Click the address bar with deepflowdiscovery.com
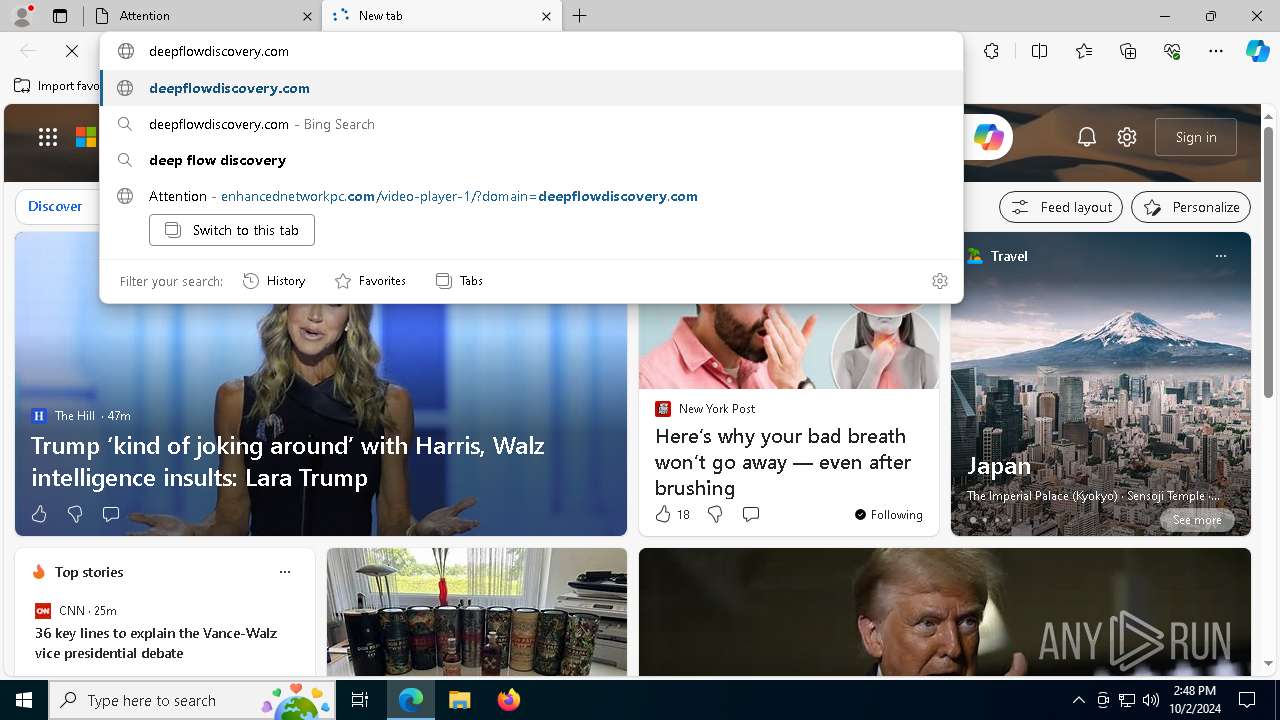1280x720 pixels. [531, 51]
